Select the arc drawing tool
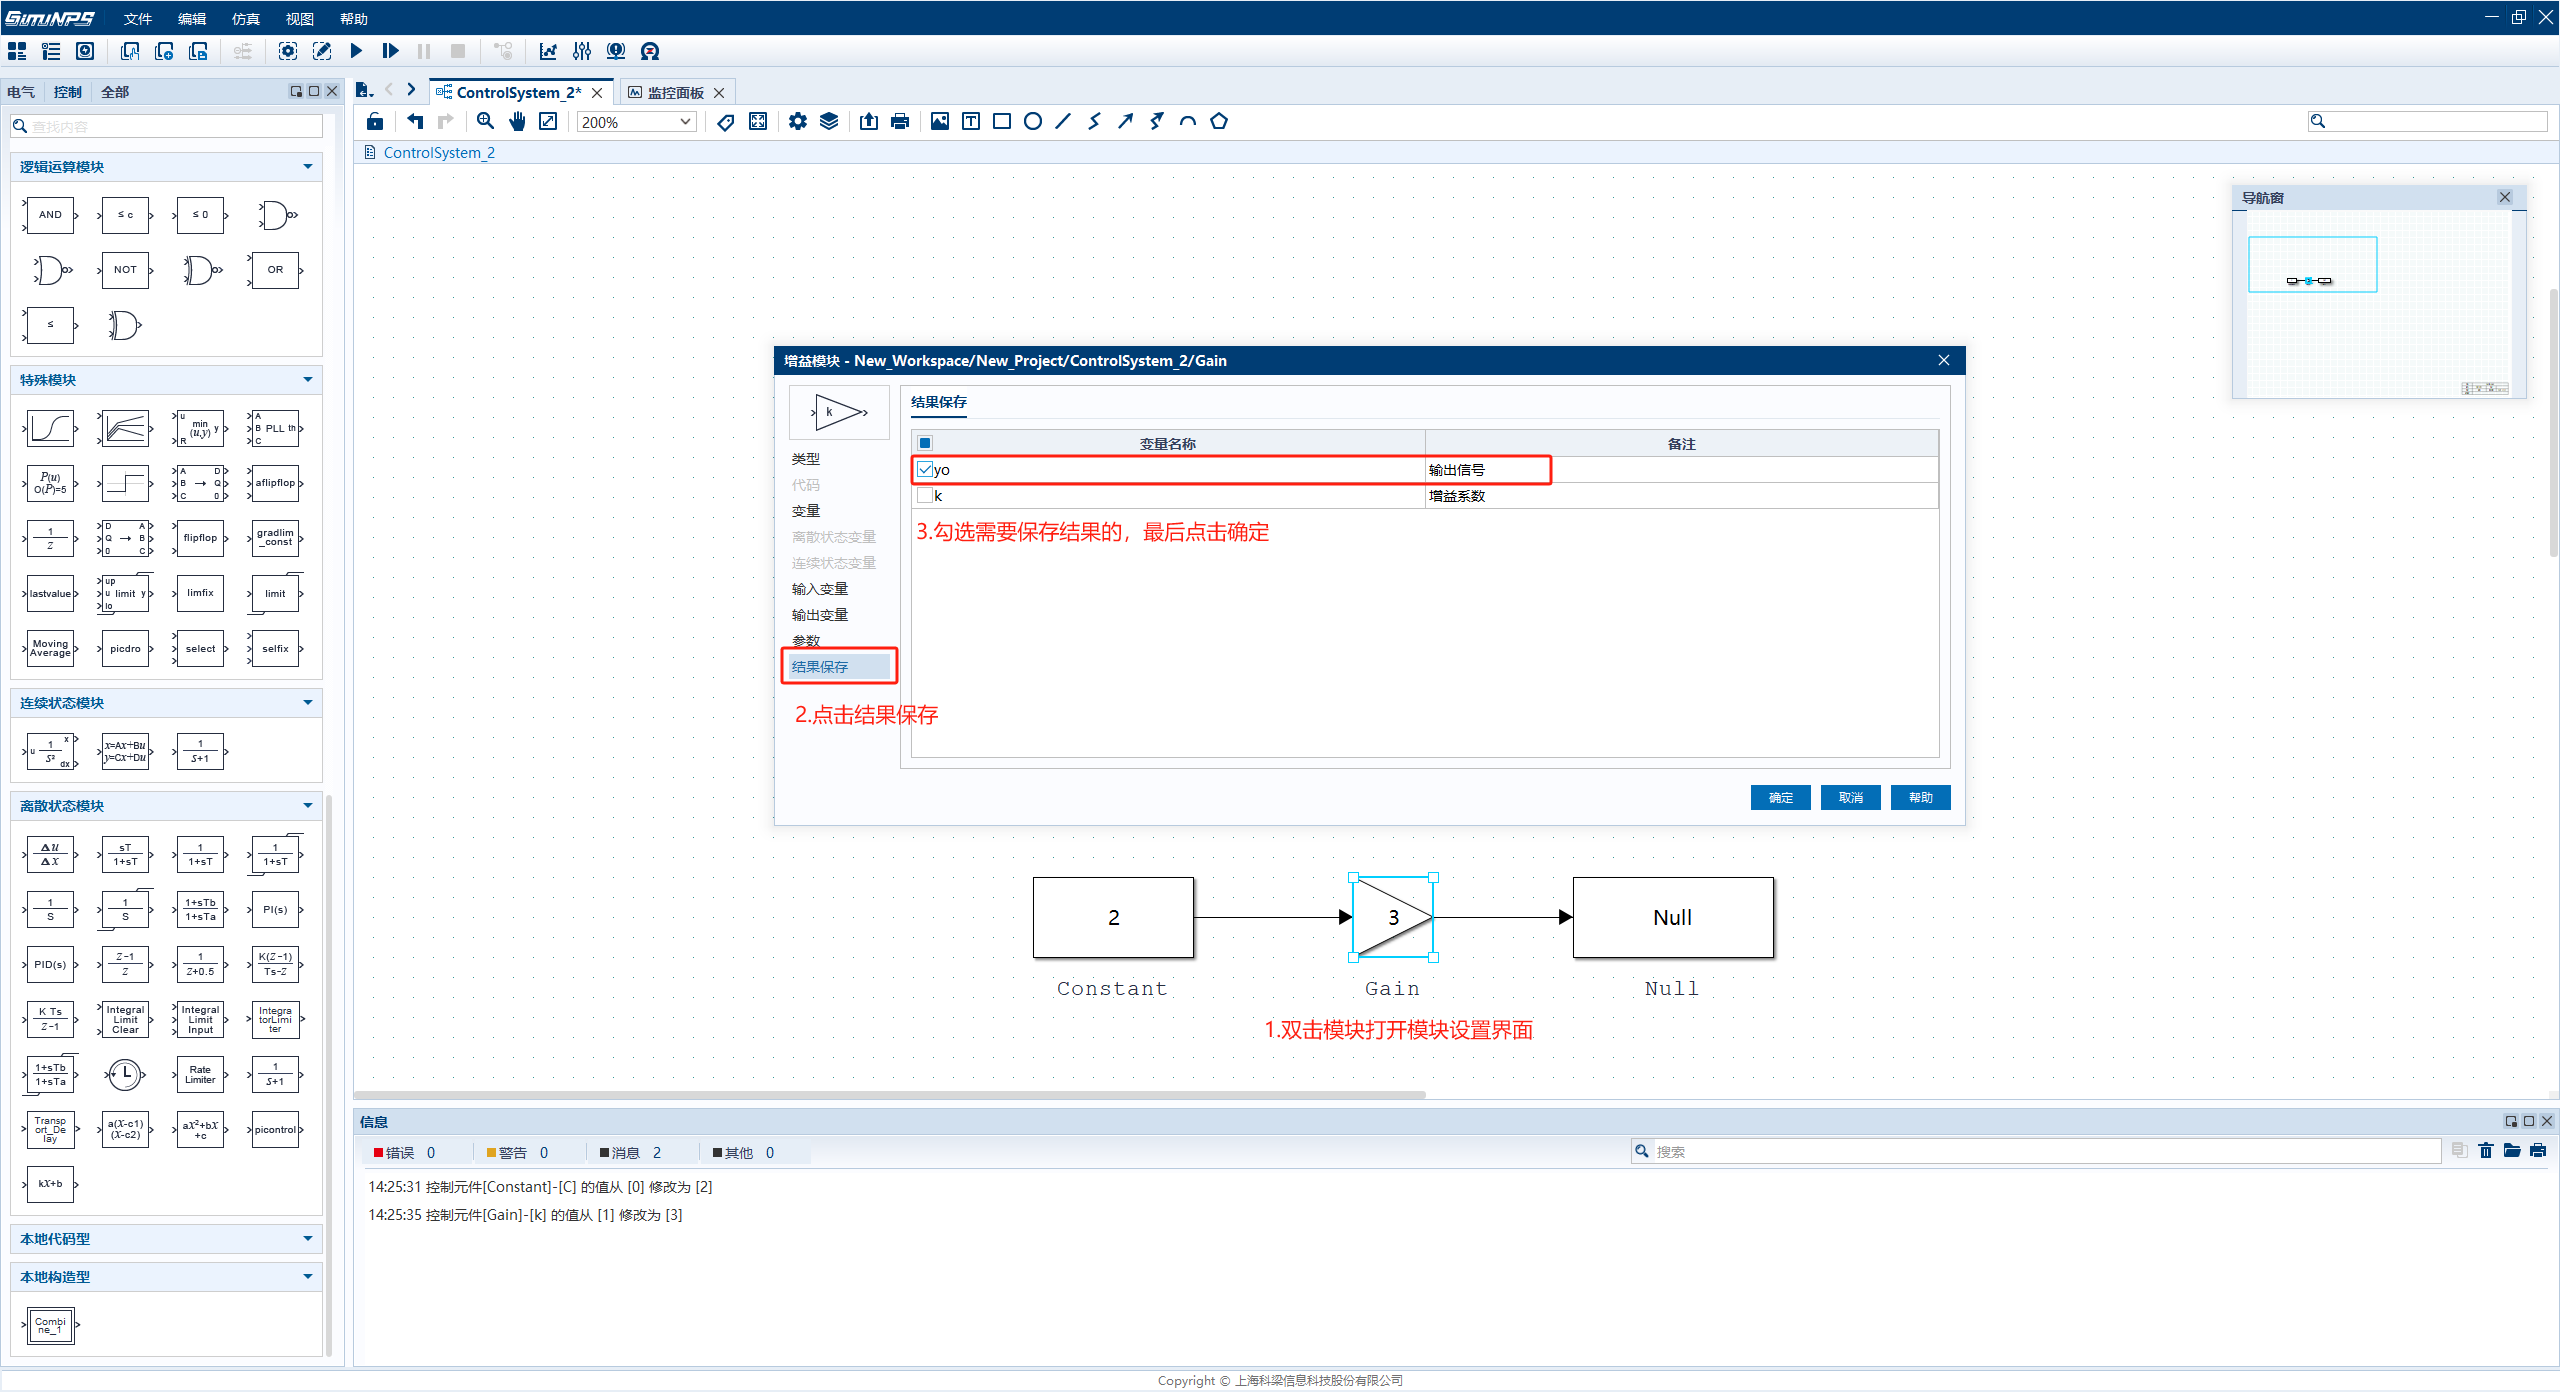 1188,121
